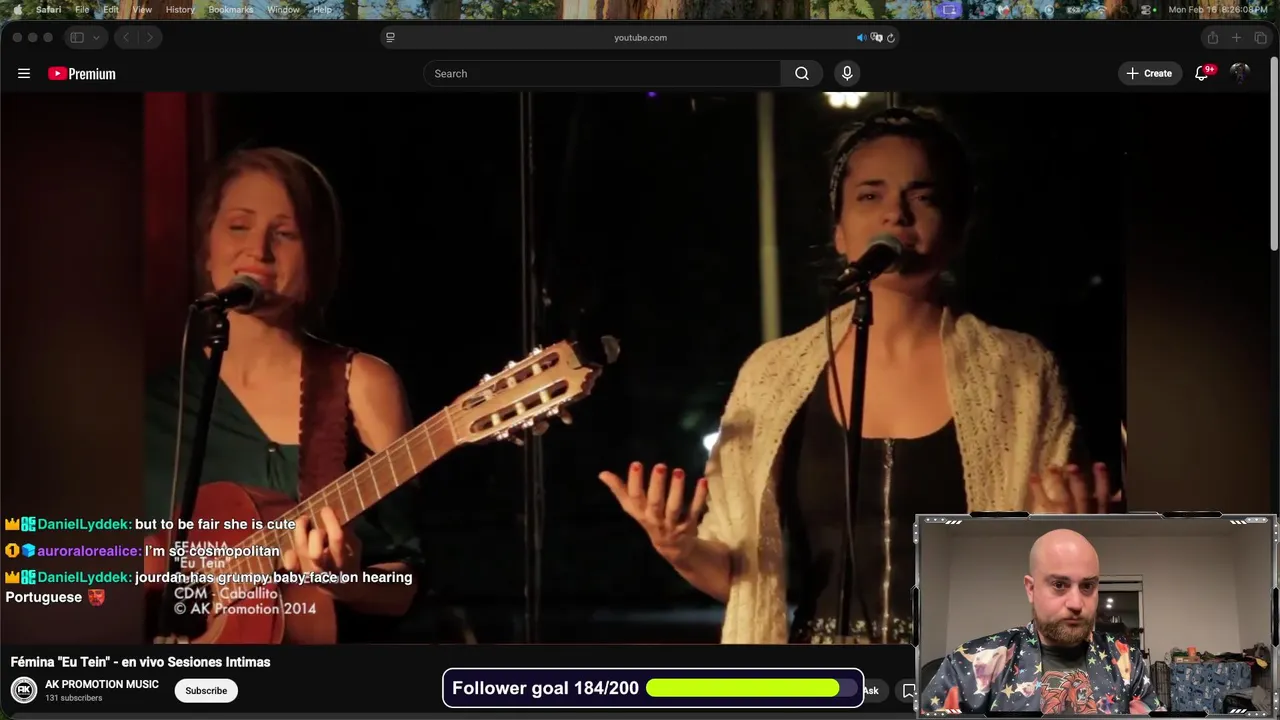Open the page menu icon in address bar
This screenshot has height=720, width=1280.
[390, 37]
